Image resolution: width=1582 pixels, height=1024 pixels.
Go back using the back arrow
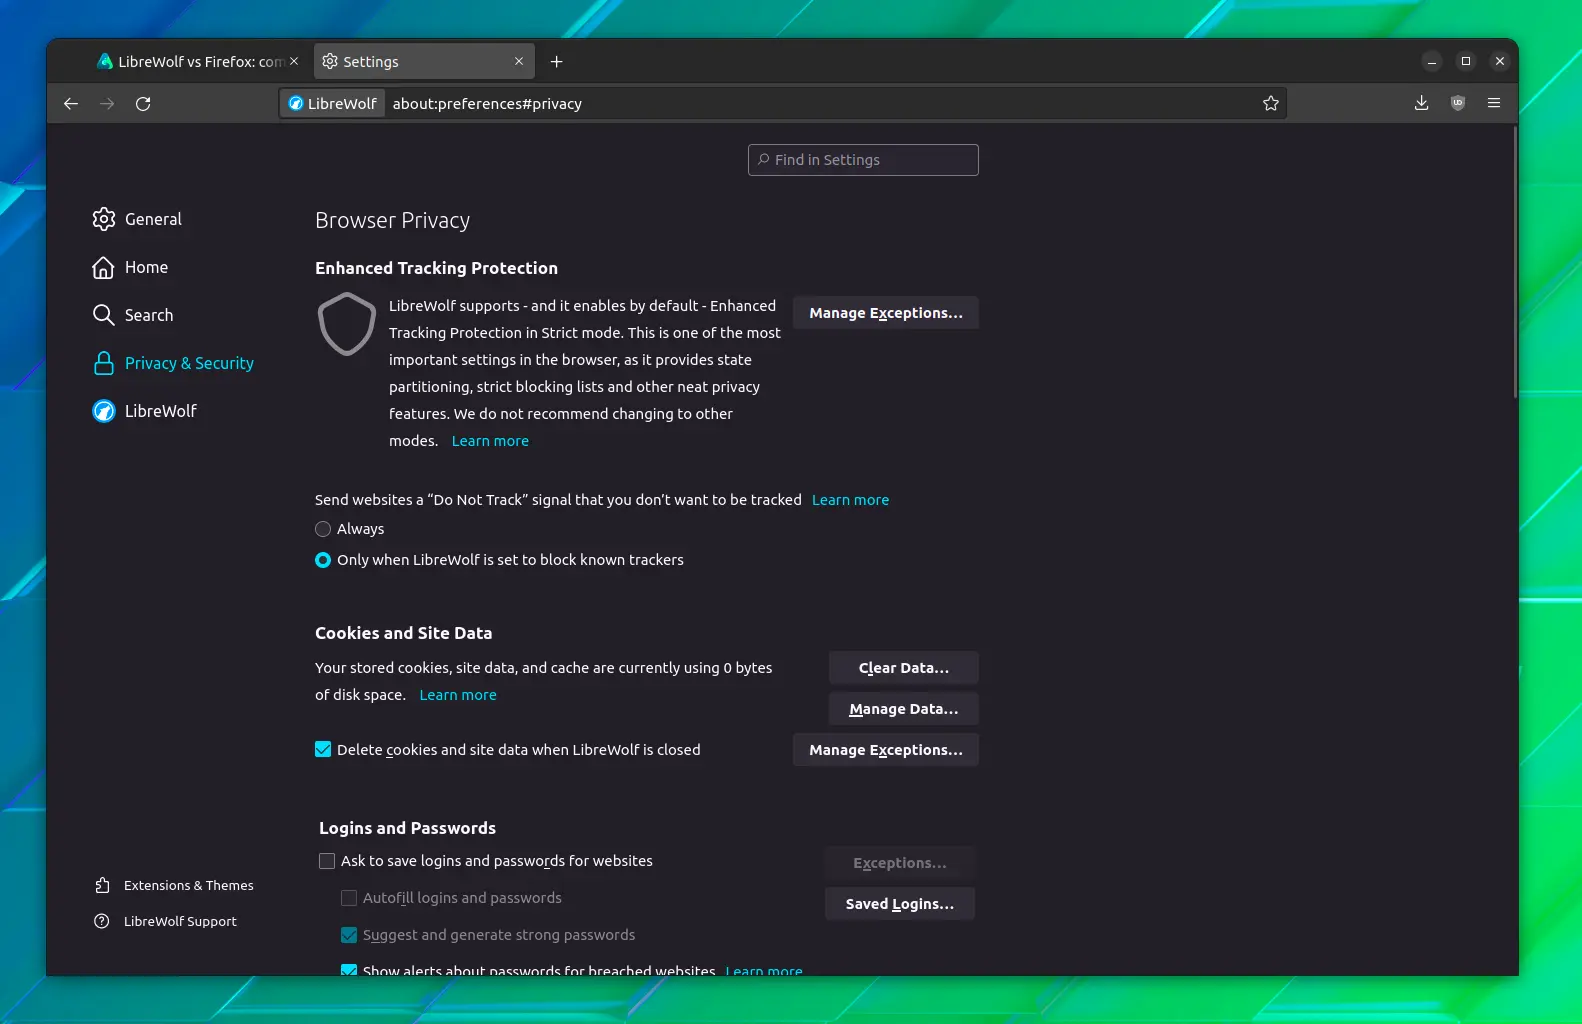[x=71, y=104]
